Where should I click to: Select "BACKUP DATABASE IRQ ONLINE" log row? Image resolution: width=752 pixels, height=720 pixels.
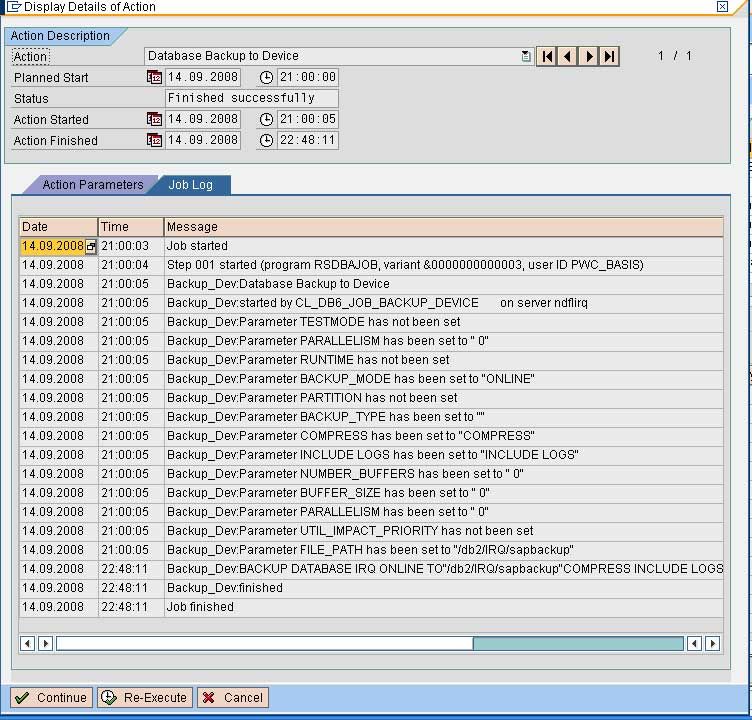(x=371, y=569)
